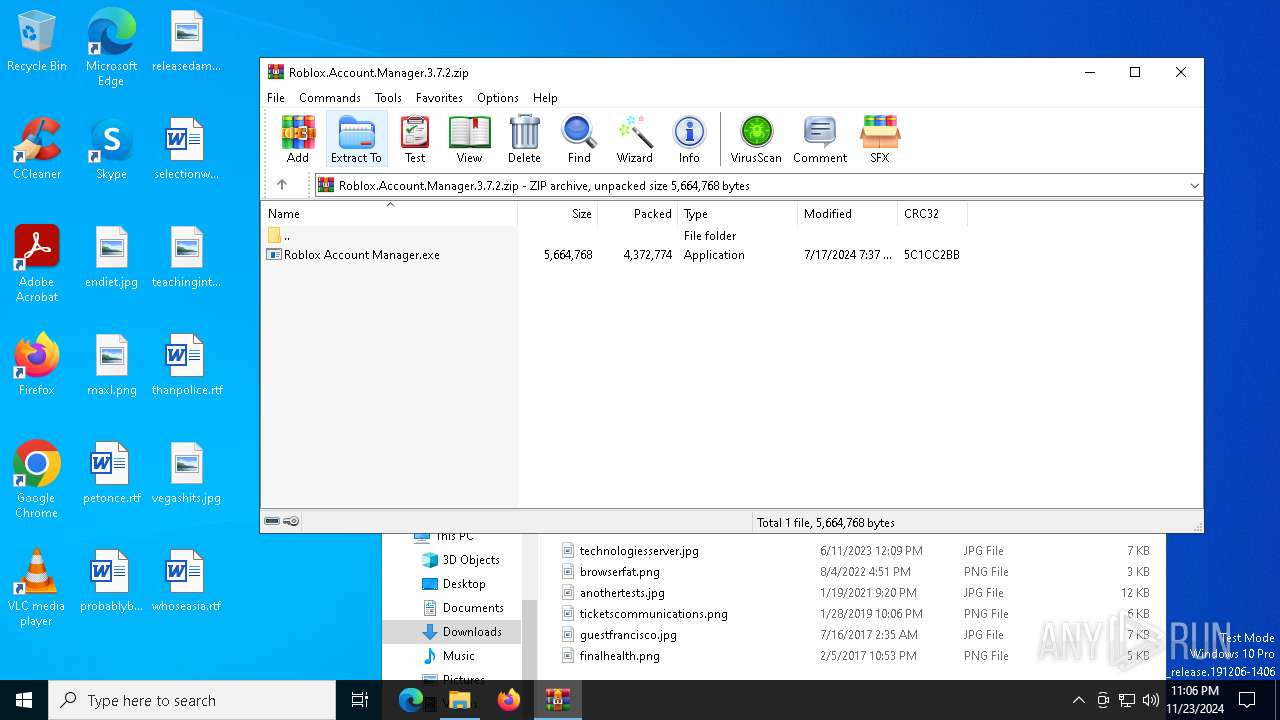The width and height of the screenshot is (1280, 720).
Task: Click the taskbar search box
Action: pyautogui.click(x=192, y=700)
